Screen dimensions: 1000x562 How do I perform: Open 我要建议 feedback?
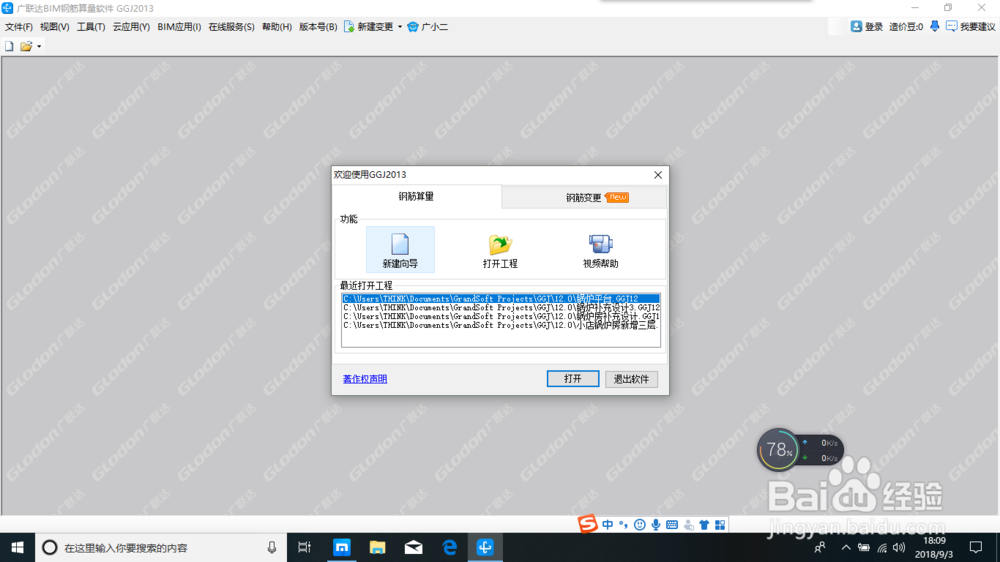970,27
